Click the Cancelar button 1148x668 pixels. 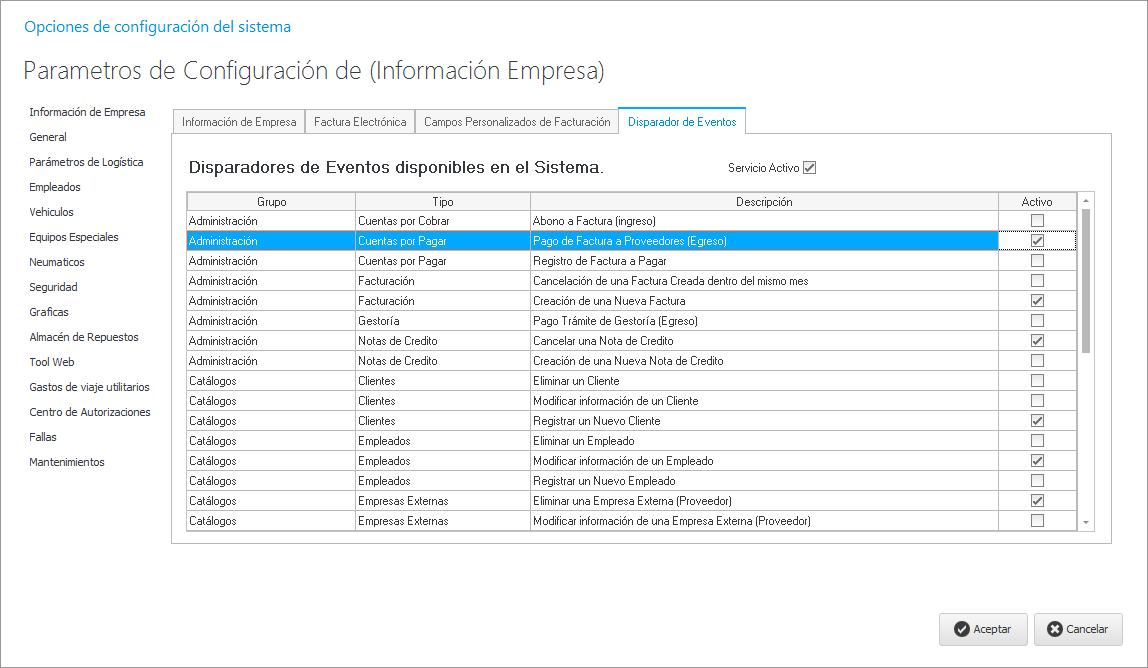point(1077,629)
